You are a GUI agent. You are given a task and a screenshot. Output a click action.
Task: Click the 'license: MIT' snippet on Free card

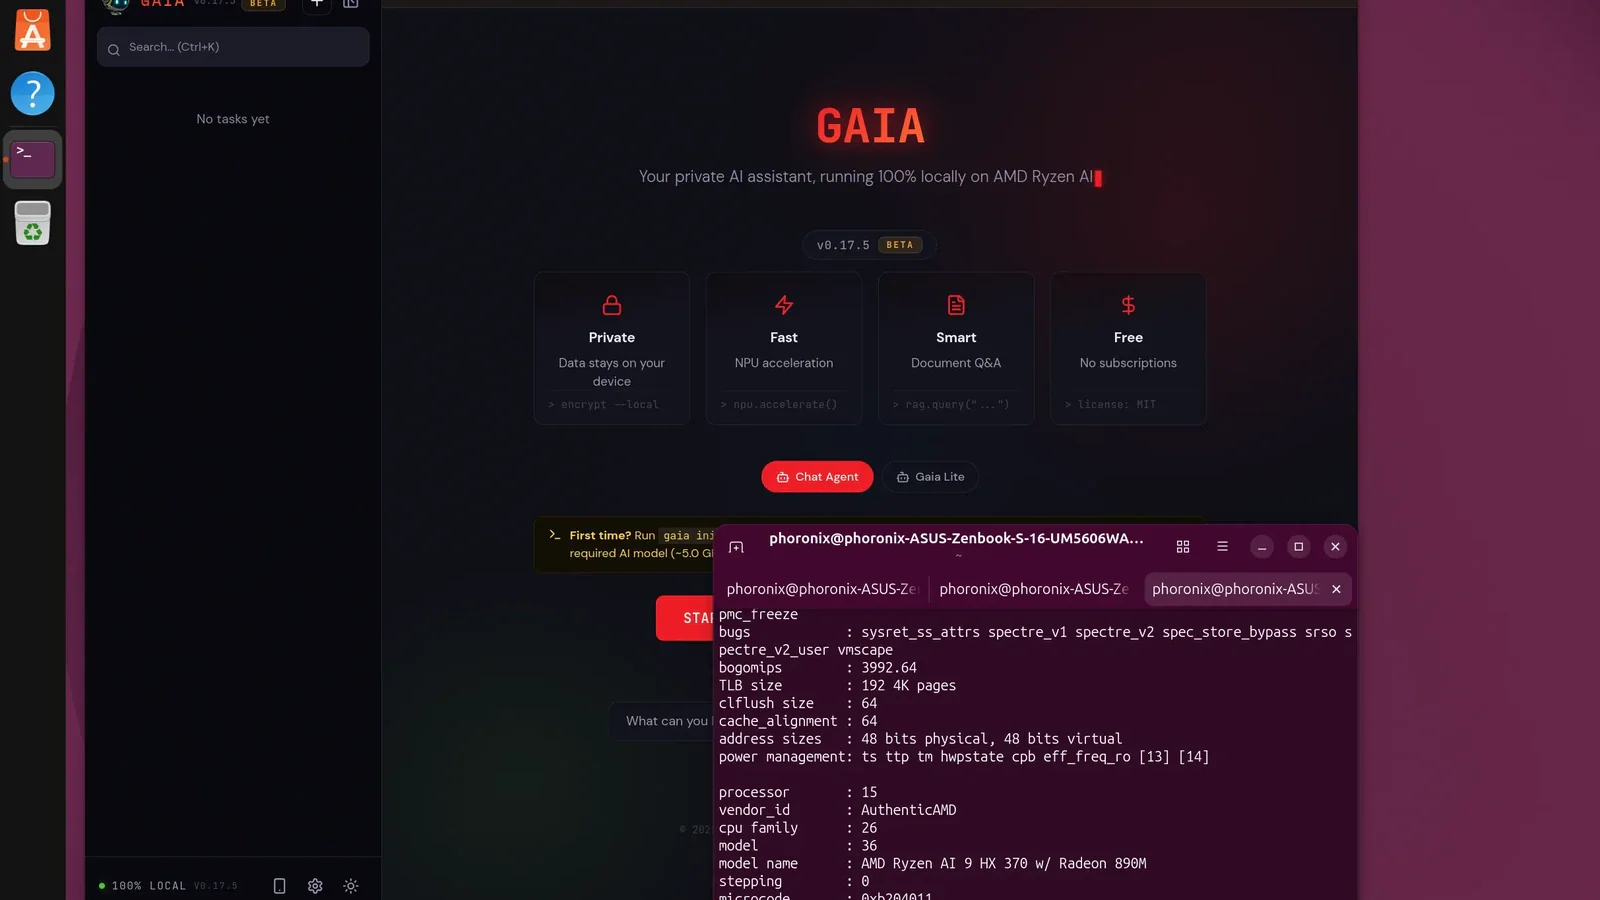pyautogui.click(x=1110, y=405)
